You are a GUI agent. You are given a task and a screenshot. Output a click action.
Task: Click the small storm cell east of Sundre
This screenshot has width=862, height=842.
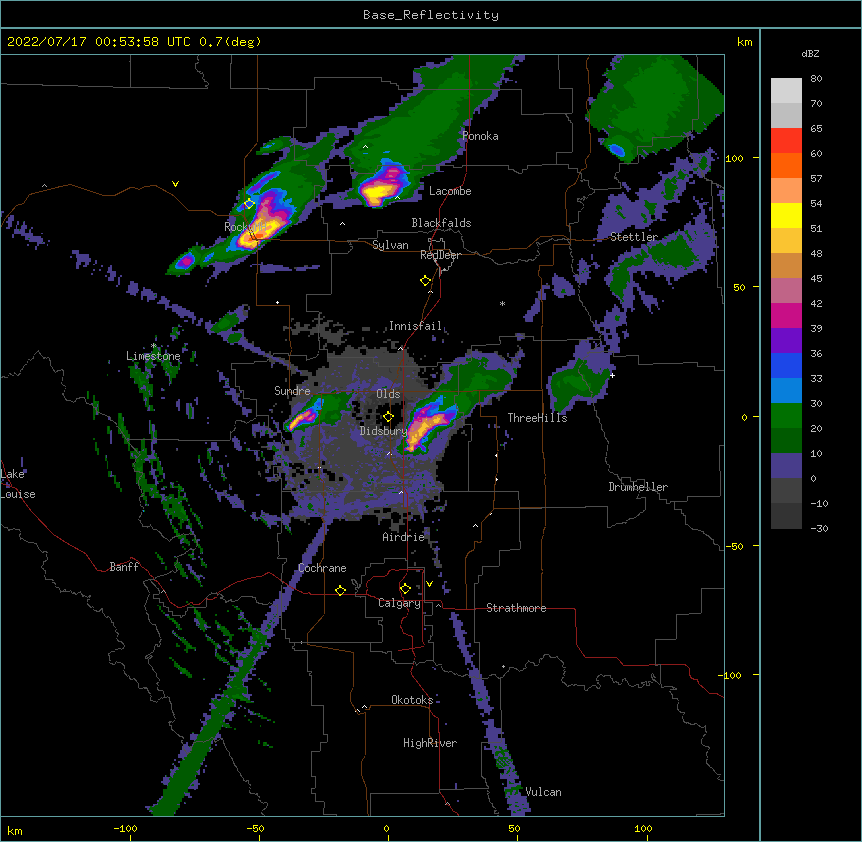point(304,418)
